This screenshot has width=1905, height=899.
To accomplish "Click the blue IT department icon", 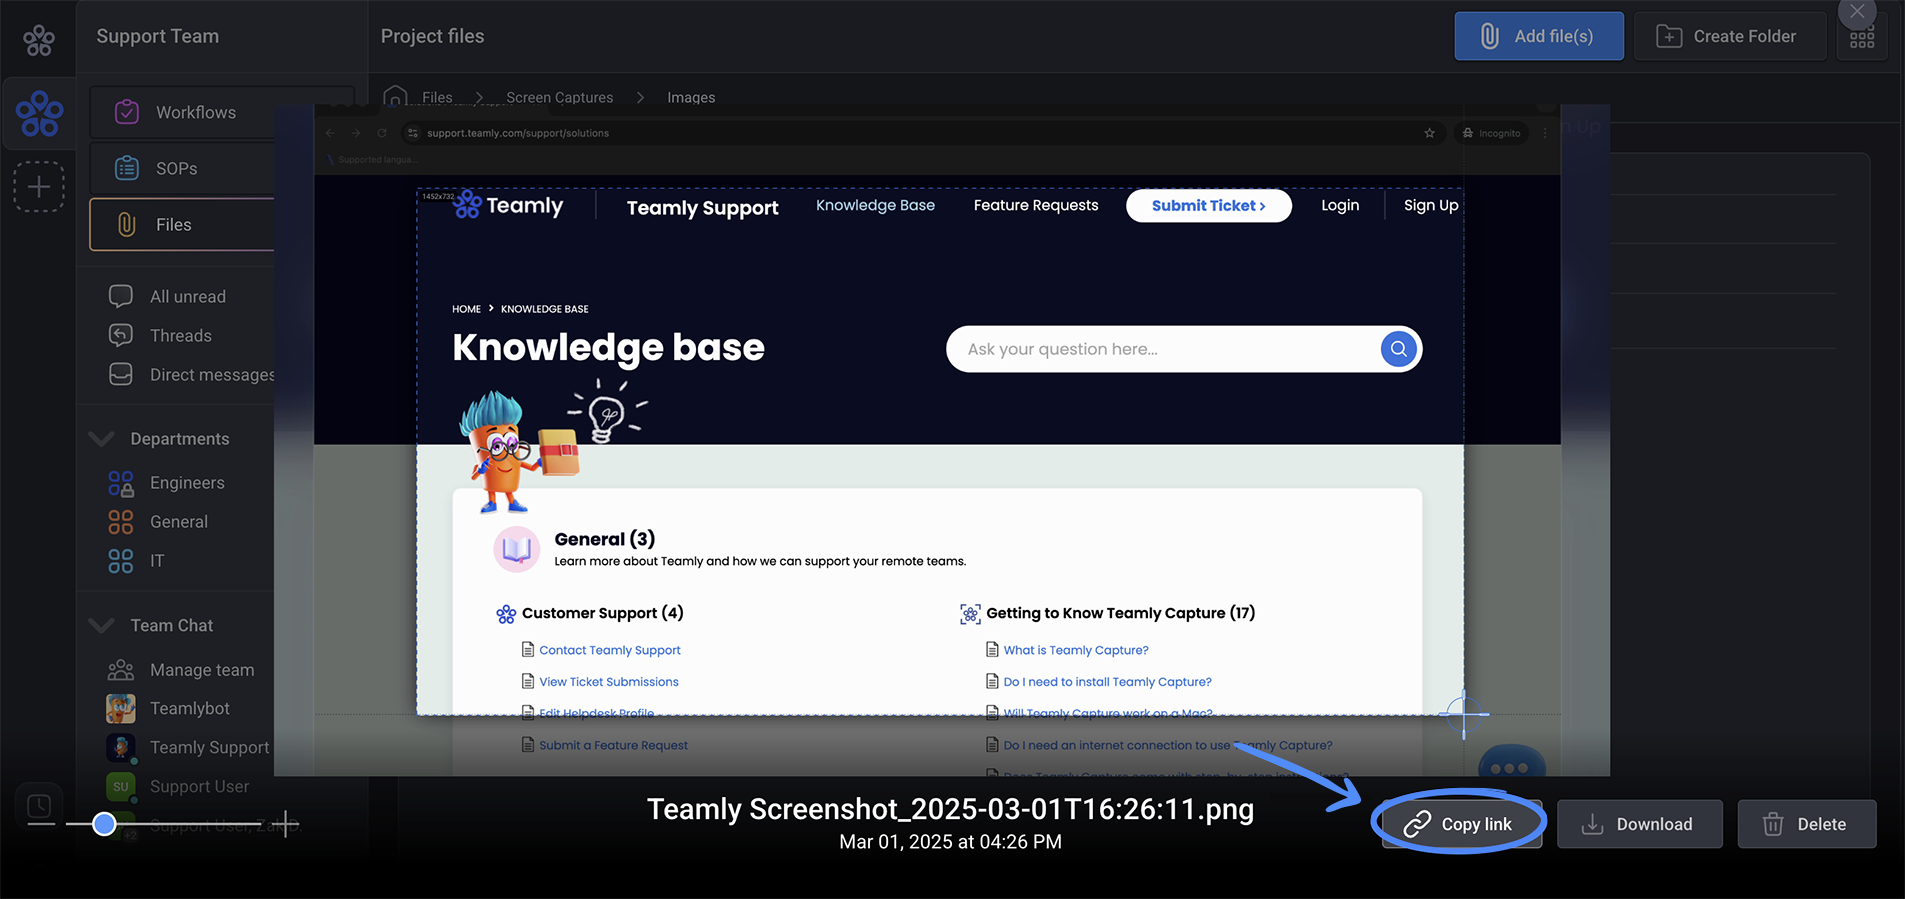I will 121,561.
